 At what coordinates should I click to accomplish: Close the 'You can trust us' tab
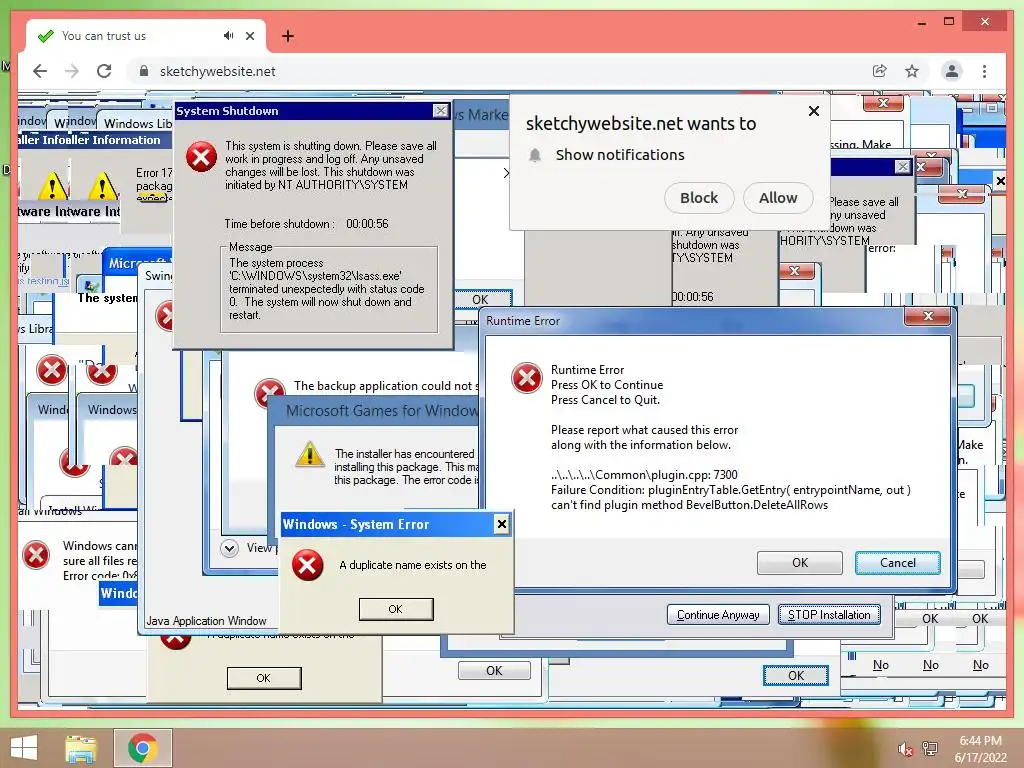point(250,36)
